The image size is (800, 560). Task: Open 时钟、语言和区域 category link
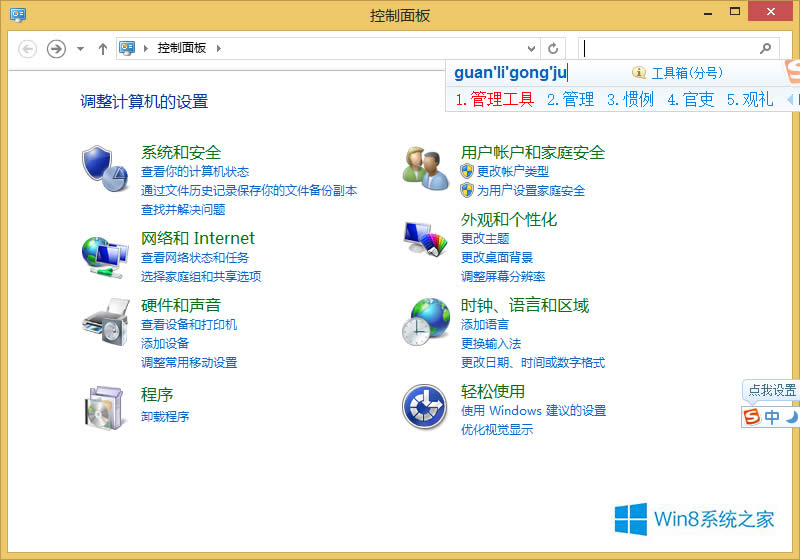click(525, 305)
